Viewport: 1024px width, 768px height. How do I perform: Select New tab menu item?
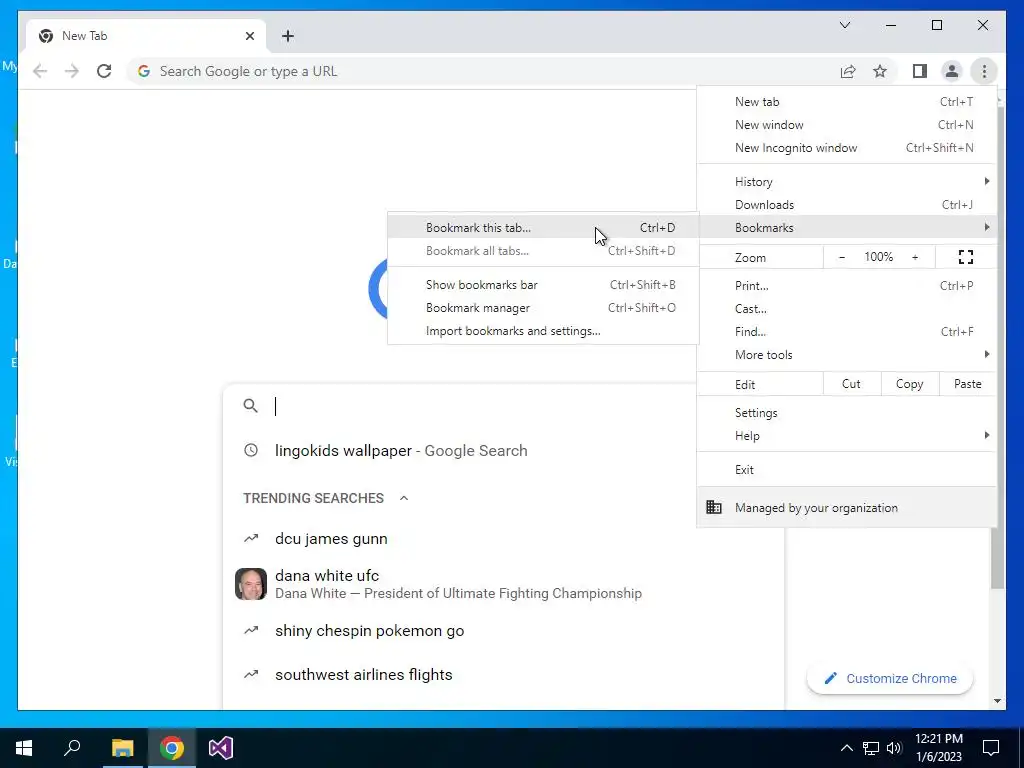[847, 102]
